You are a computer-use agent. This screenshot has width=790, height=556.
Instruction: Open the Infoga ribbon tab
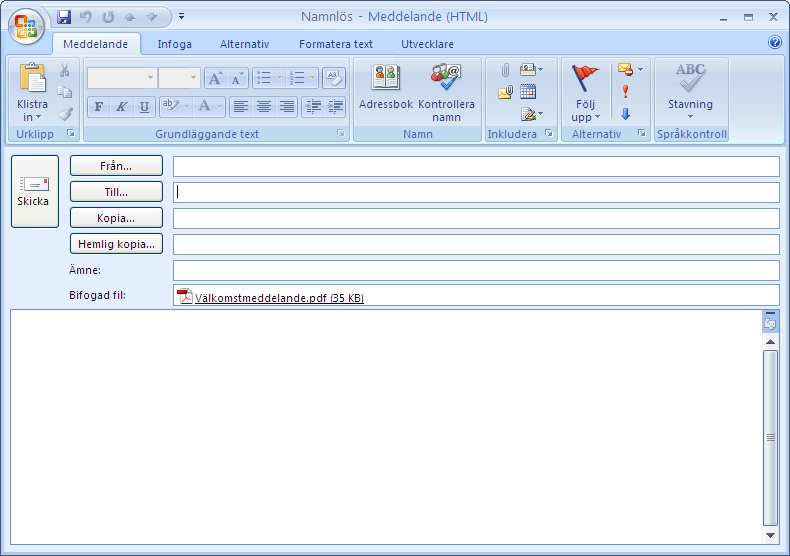pos(174,44)
